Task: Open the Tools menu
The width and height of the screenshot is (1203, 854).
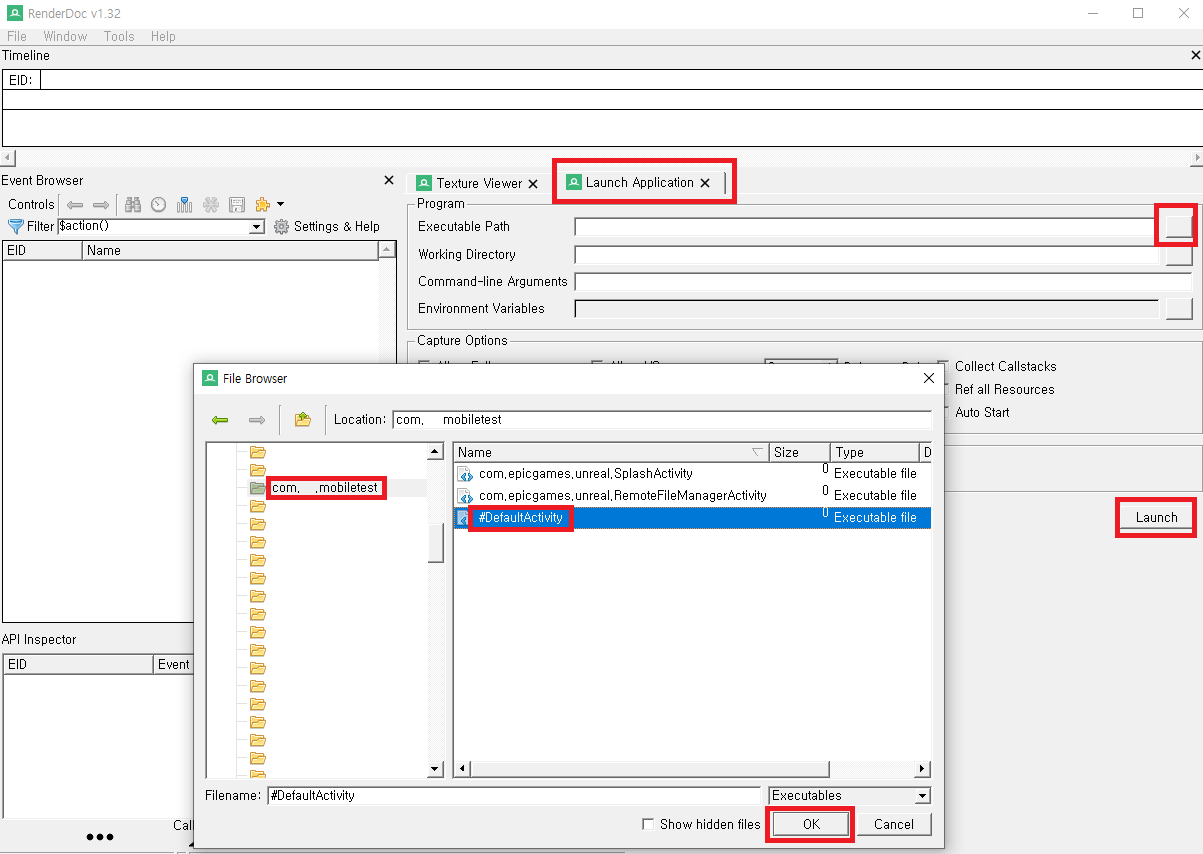Action: [x=119, y=36]
